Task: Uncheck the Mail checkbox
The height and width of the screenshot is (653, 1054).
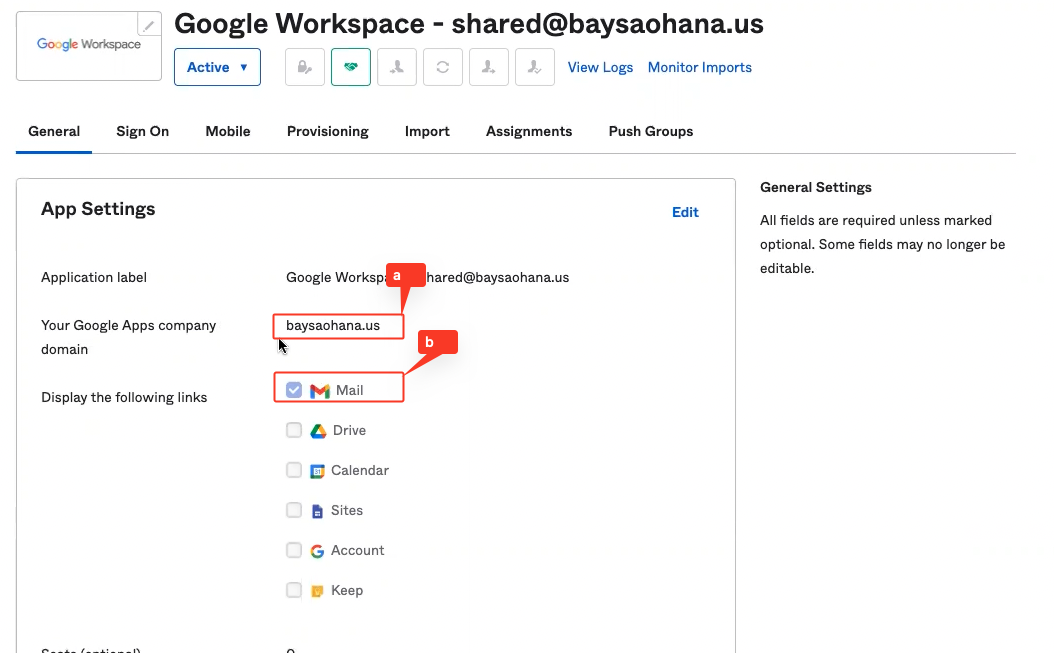Action: coord(294,390)
